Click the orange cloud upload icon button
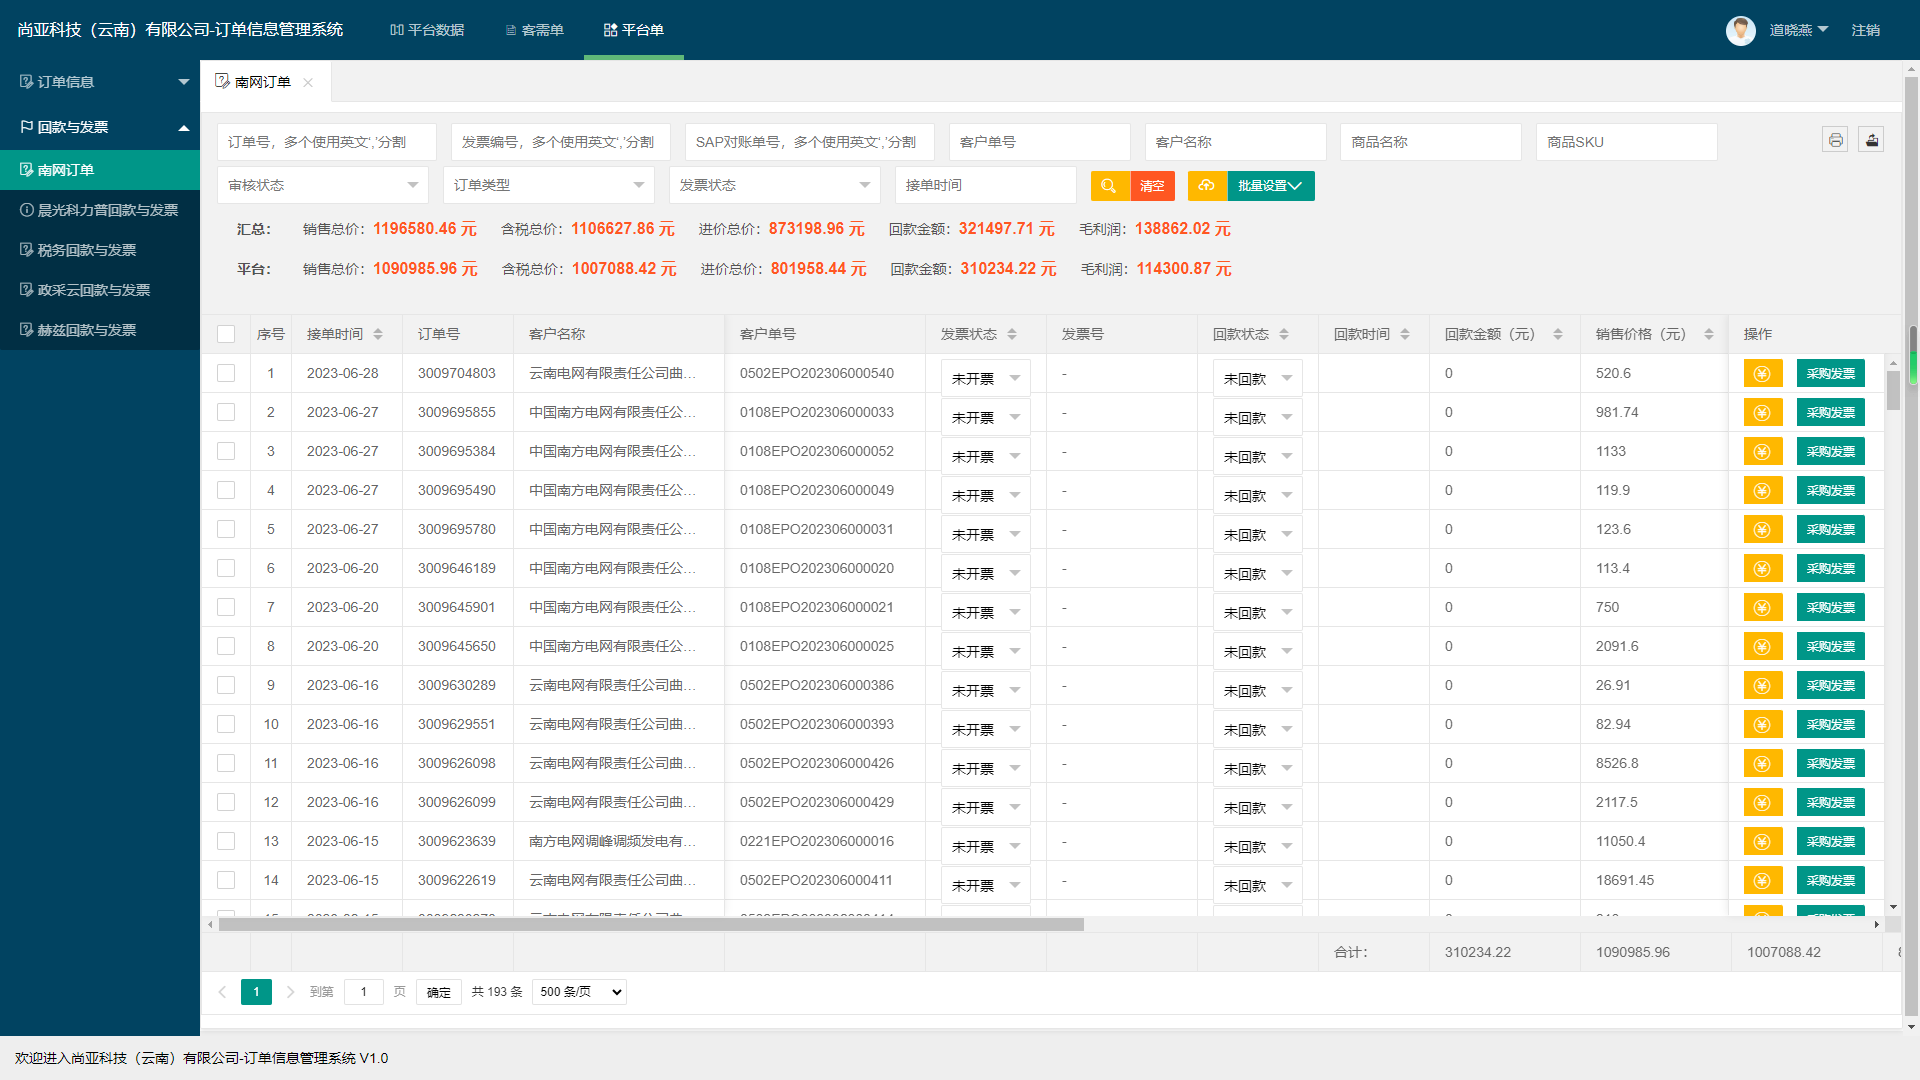 [1207, 186]
